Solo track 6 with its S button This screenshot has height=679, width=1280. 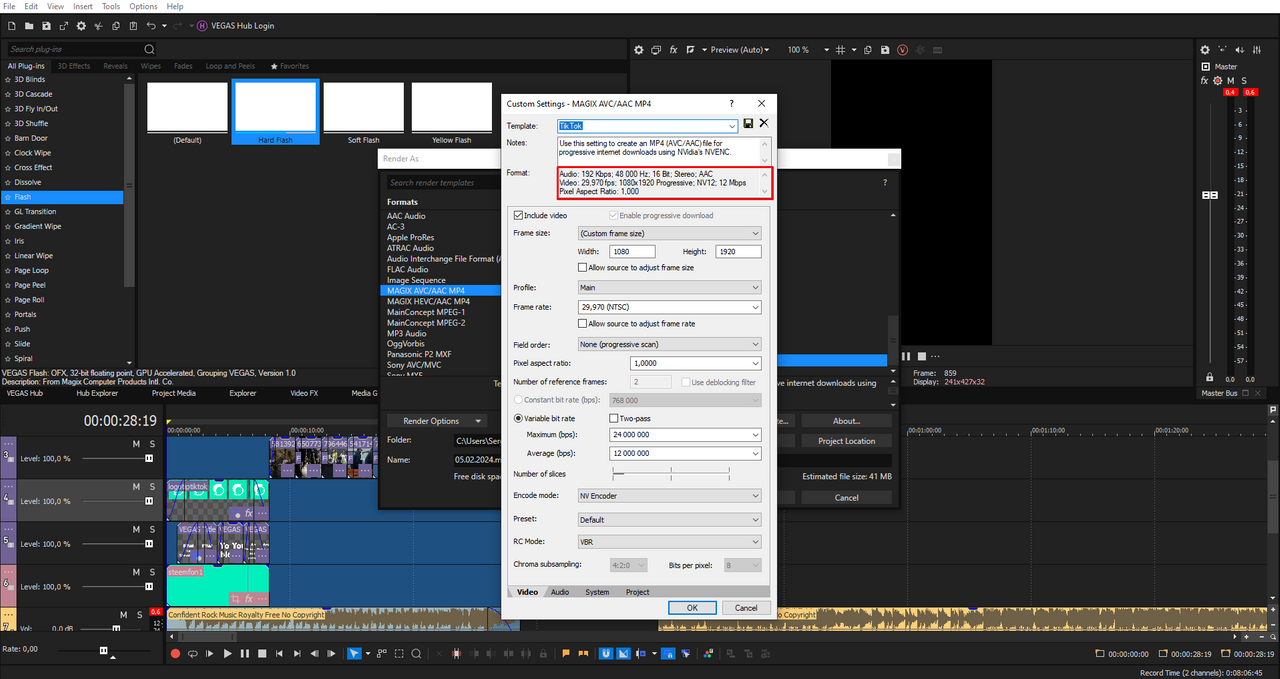(x=153, y=572)
